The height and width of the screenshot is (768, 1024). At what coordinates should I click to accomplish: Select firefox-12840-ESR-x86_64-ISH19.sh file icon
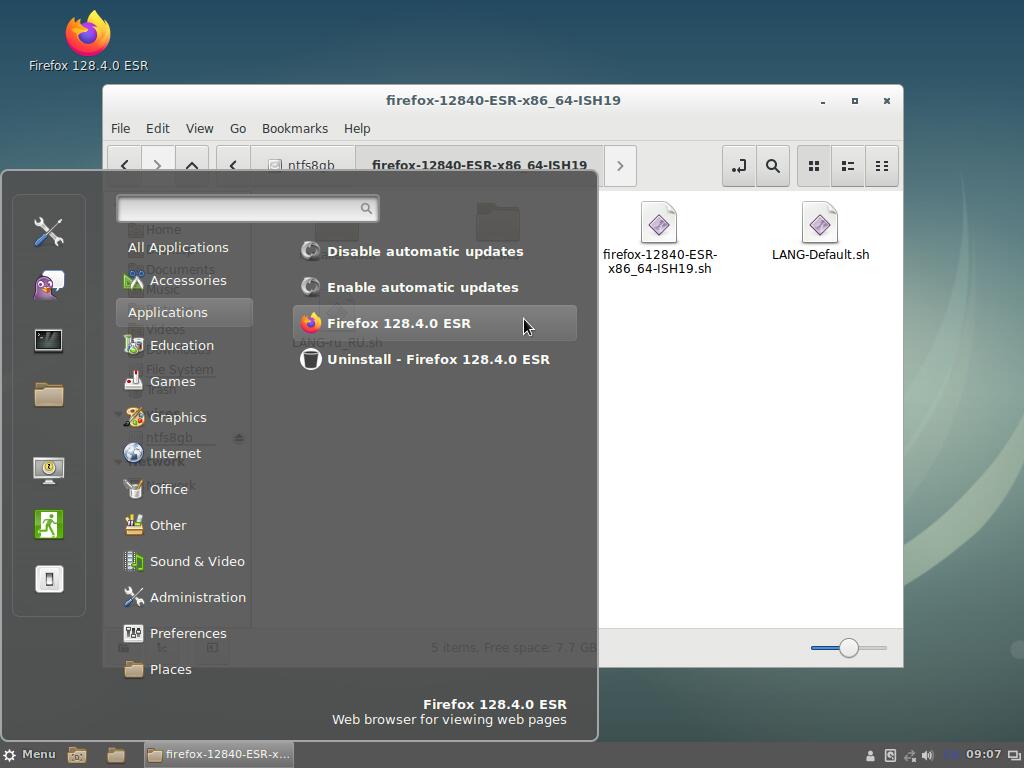(659, 223)
